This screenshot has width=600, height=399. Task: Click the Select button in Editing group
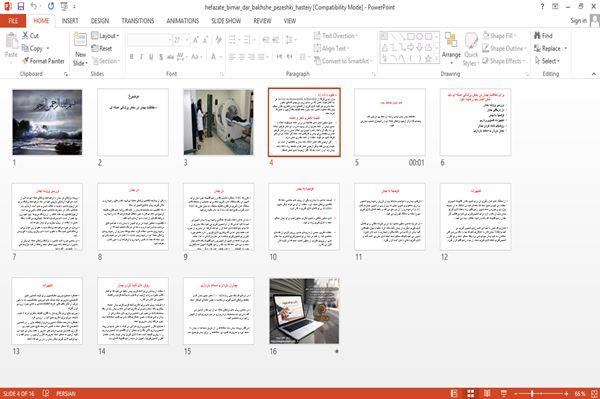pyautogui.click(x=547, y=61)
